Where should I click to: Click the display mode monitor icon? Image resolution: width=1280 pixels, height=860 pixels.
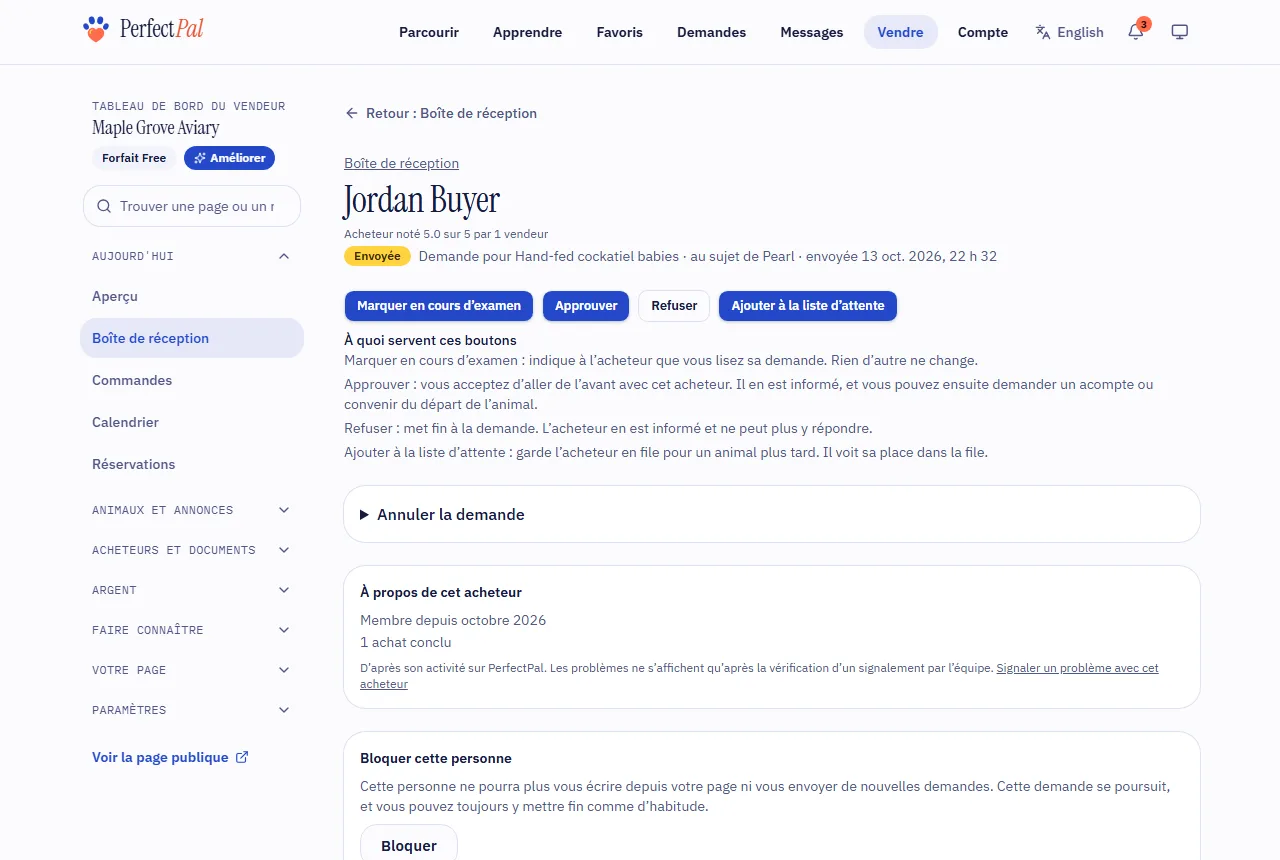click(x=1179, y=32)
